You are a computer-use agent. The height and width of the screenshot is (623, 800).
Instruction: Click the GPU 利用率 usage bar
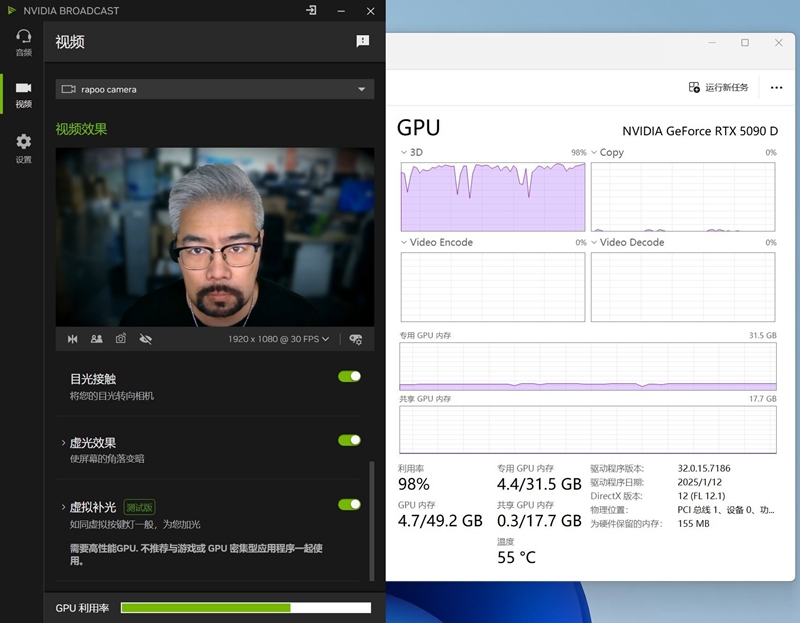coord(245,608)
